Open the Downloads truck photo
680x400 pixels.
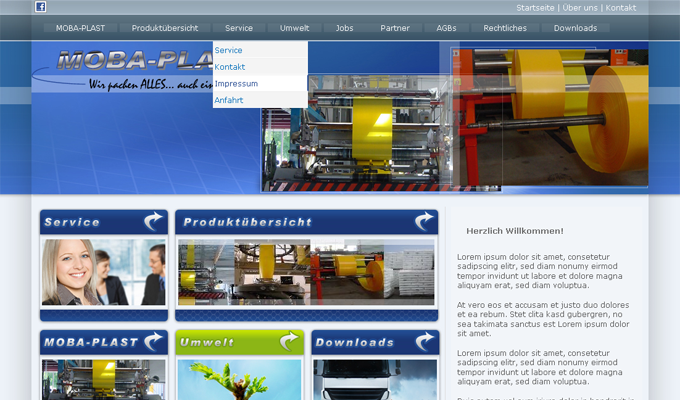pyautogui.click(x=375, y=380)
